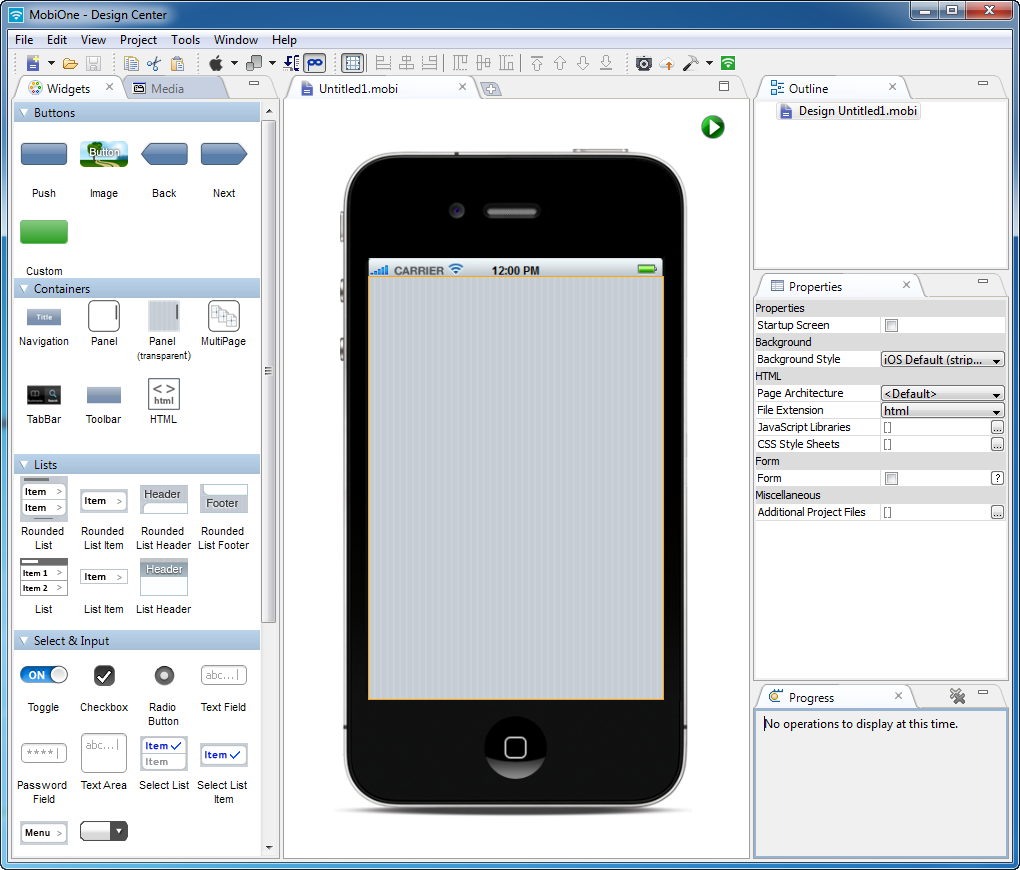Click browse button for Additional Project Files

coord(997,512)
